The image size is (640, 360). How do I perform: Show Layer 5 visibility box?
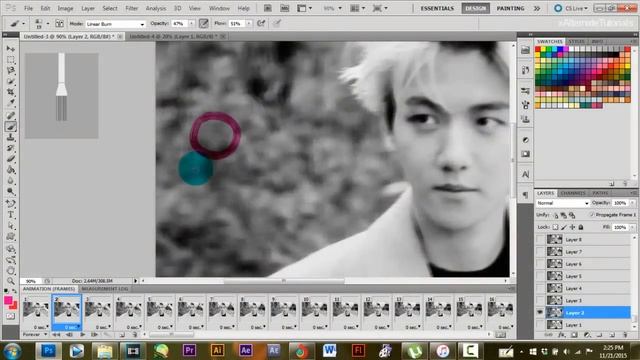(x=540, y=276)
